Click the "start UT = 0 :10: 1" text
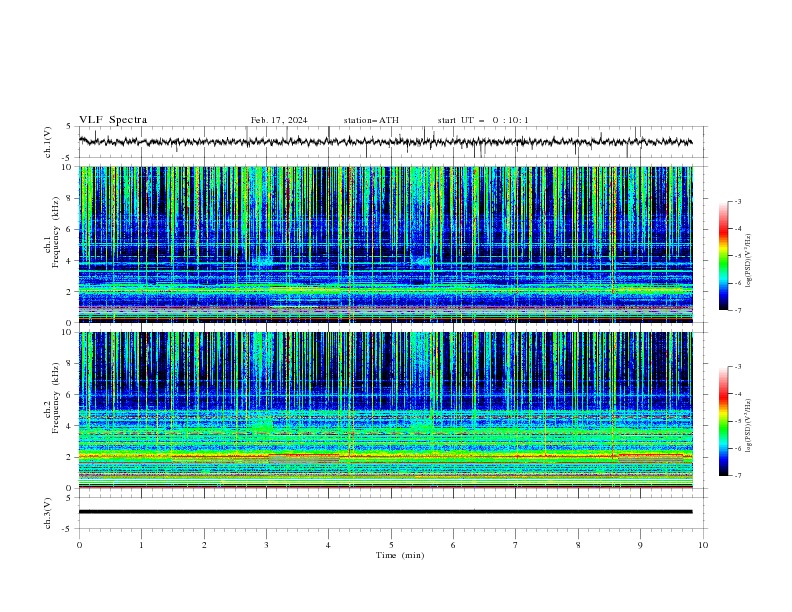This screenshot has width=792, height=612. pyautogui.click(x=483, y=120)
